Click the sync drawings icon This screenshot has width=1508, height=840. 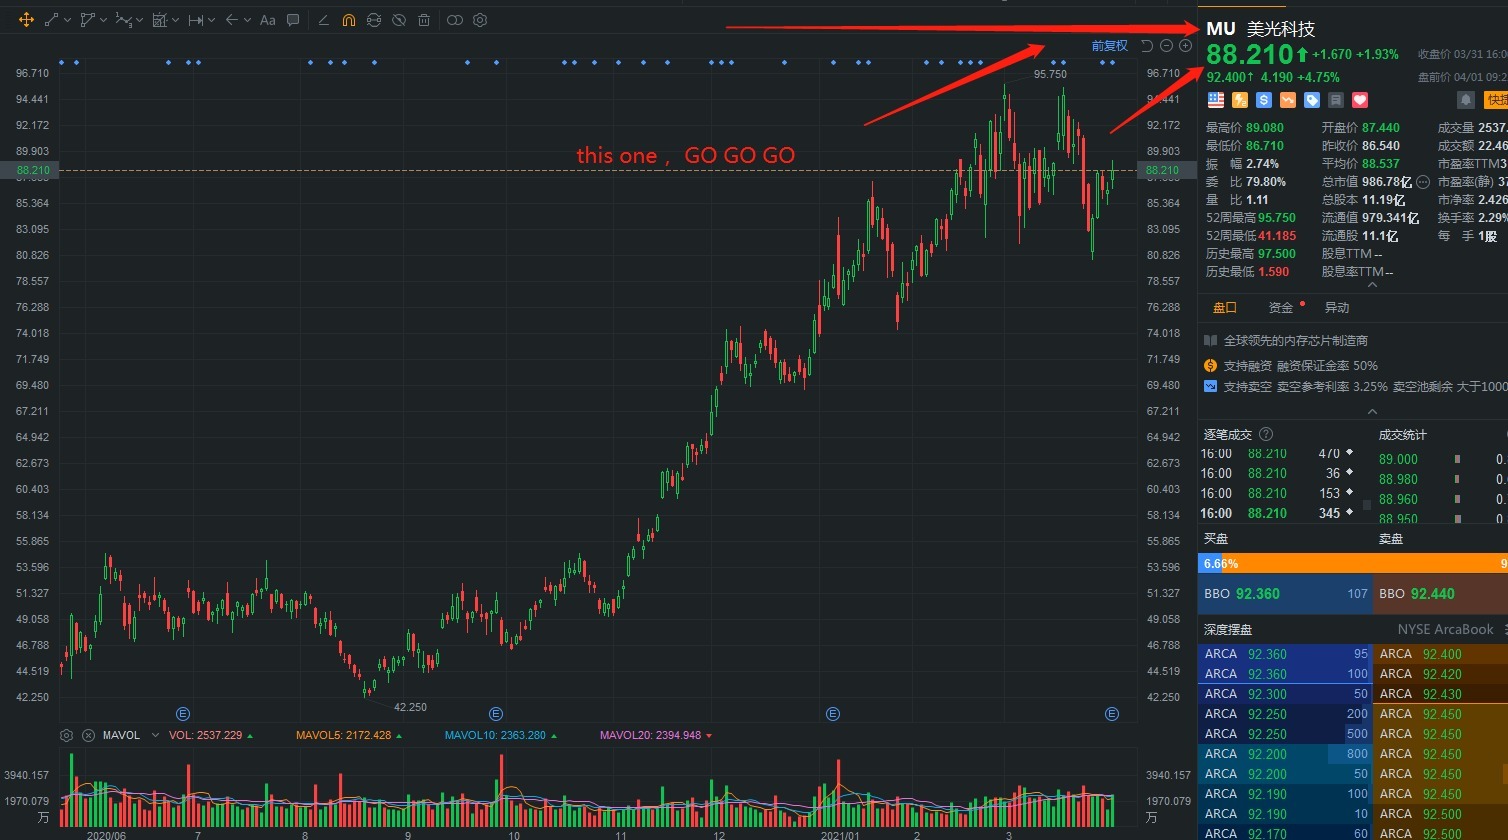coord(374,20)
